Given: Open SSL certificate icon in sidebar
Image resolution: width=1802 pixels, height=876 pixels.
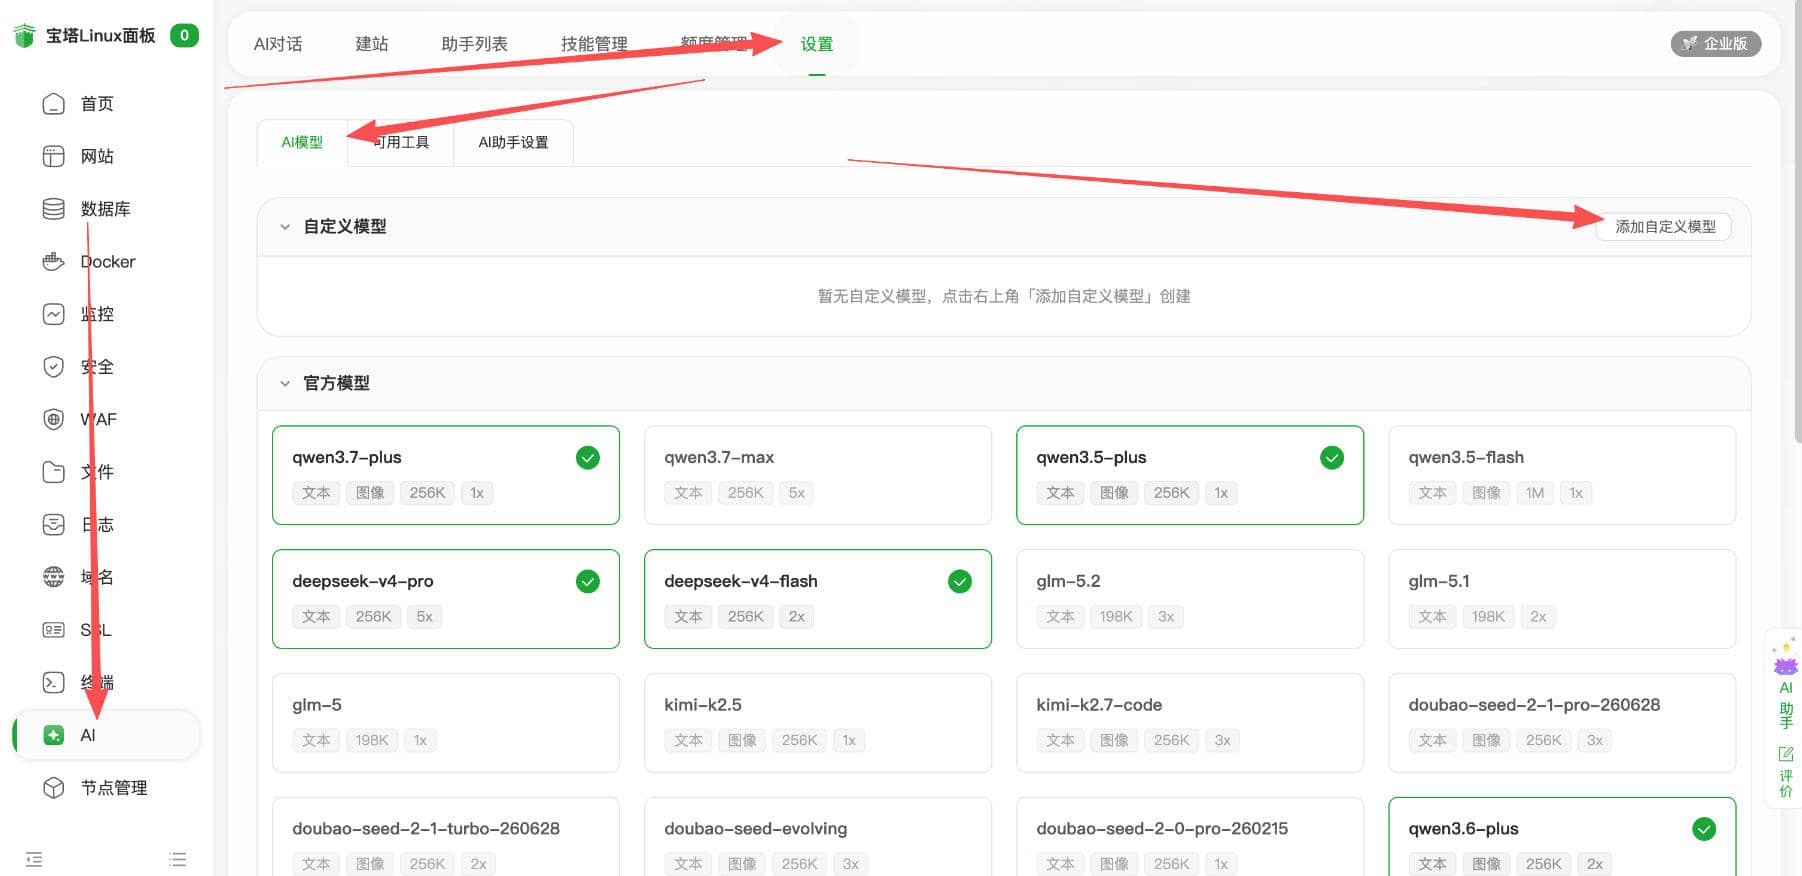Looking at the screenshot, I should (54, 630).
